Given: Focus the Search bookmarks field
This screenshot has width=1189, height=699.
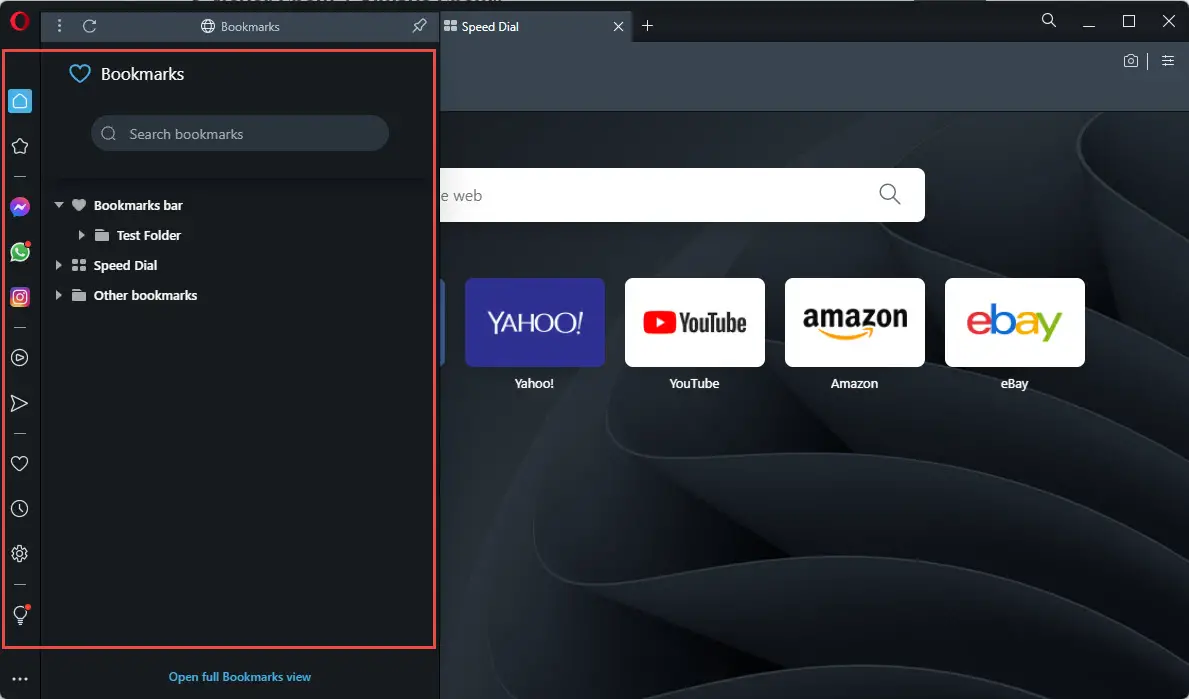Looking at the screenshot, I should pos(240,133).
